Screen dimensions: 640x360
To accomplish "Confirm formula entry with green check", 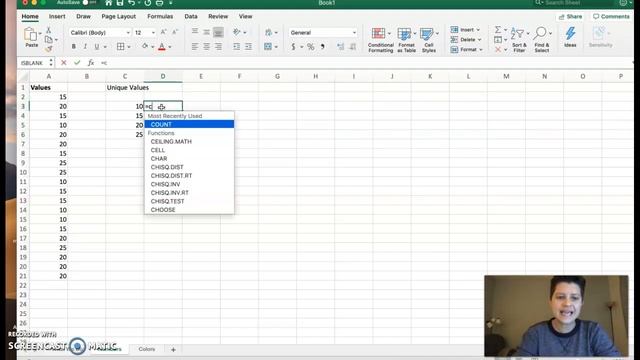I will tap(77, 63).
